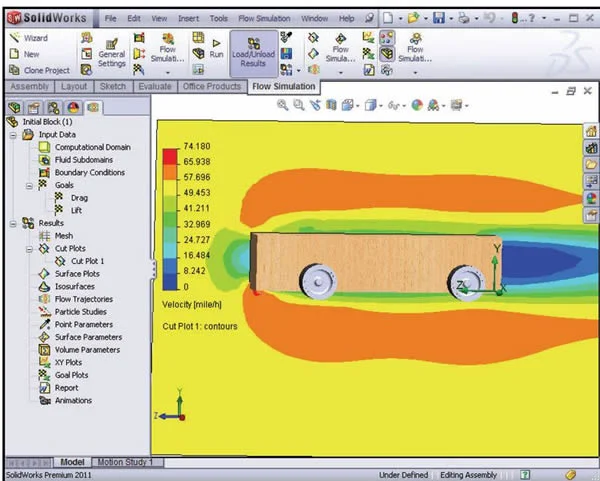Open the Insert menu
600x481 pixels.
pyautogui.click(x=188, y=18)
